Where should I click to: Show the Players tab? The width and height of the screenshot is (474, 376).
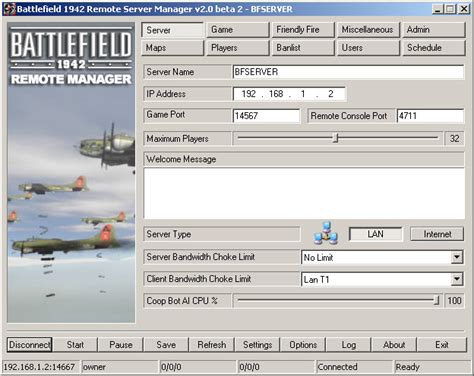(238, 48)
